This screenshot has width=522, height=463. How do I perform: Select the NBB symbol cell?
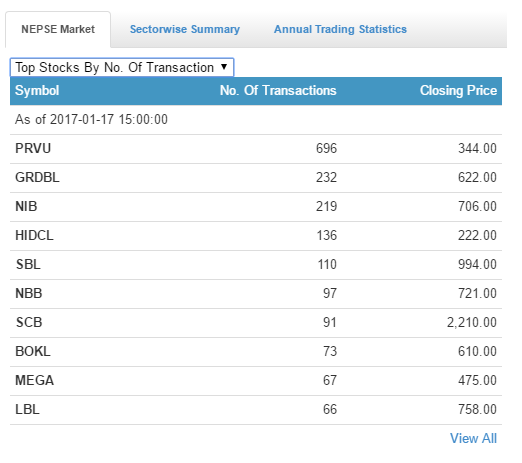29,294
